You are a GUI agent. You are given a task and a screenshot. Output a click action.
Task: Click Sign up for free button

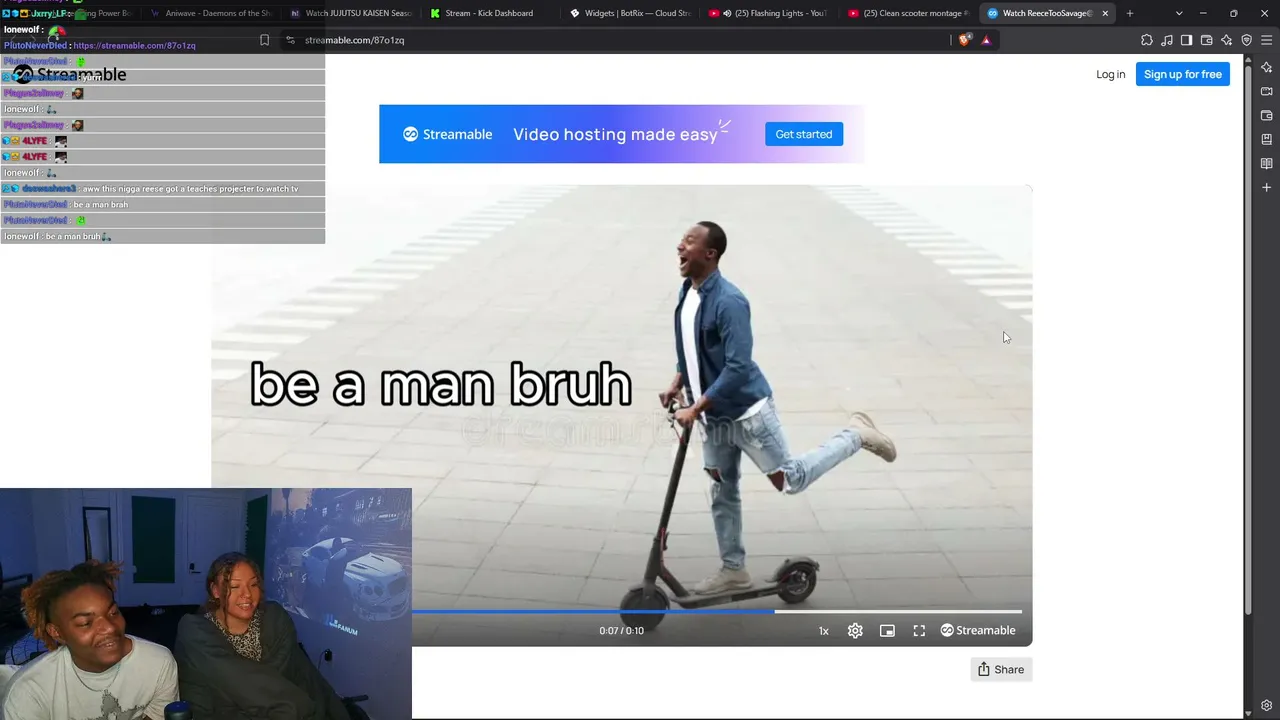(x=1183, y=74)
